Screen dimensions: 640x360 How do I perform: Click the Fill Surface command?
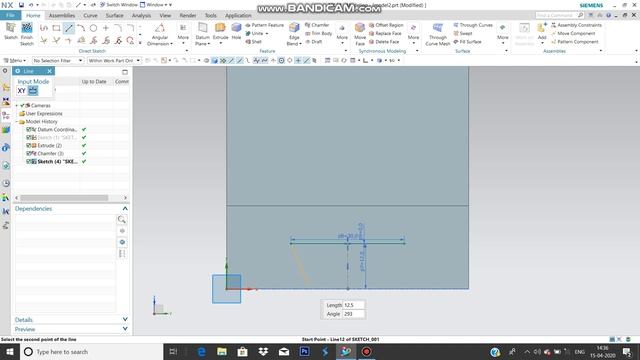tap(467, 42)
